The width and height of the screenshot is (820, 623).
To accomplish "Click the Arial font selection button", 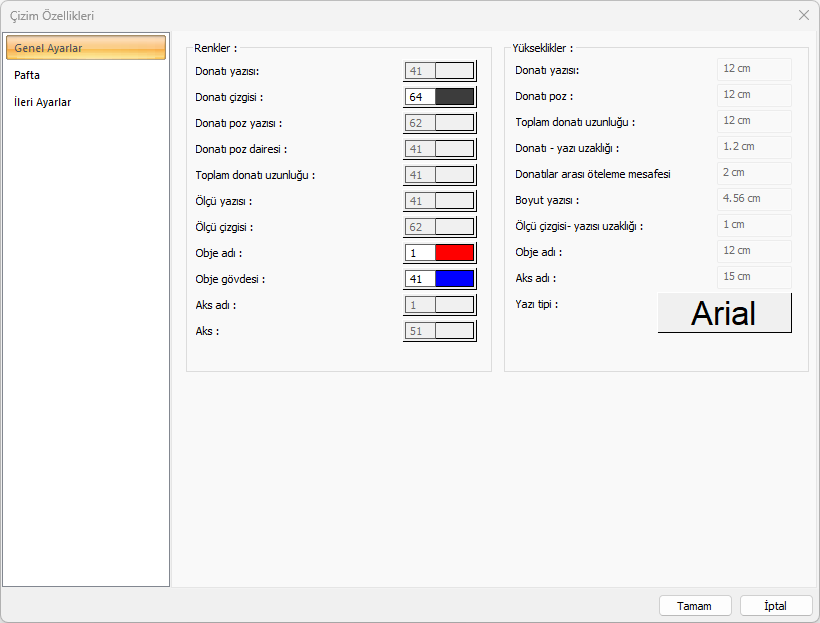I will [x=724, y=313].
